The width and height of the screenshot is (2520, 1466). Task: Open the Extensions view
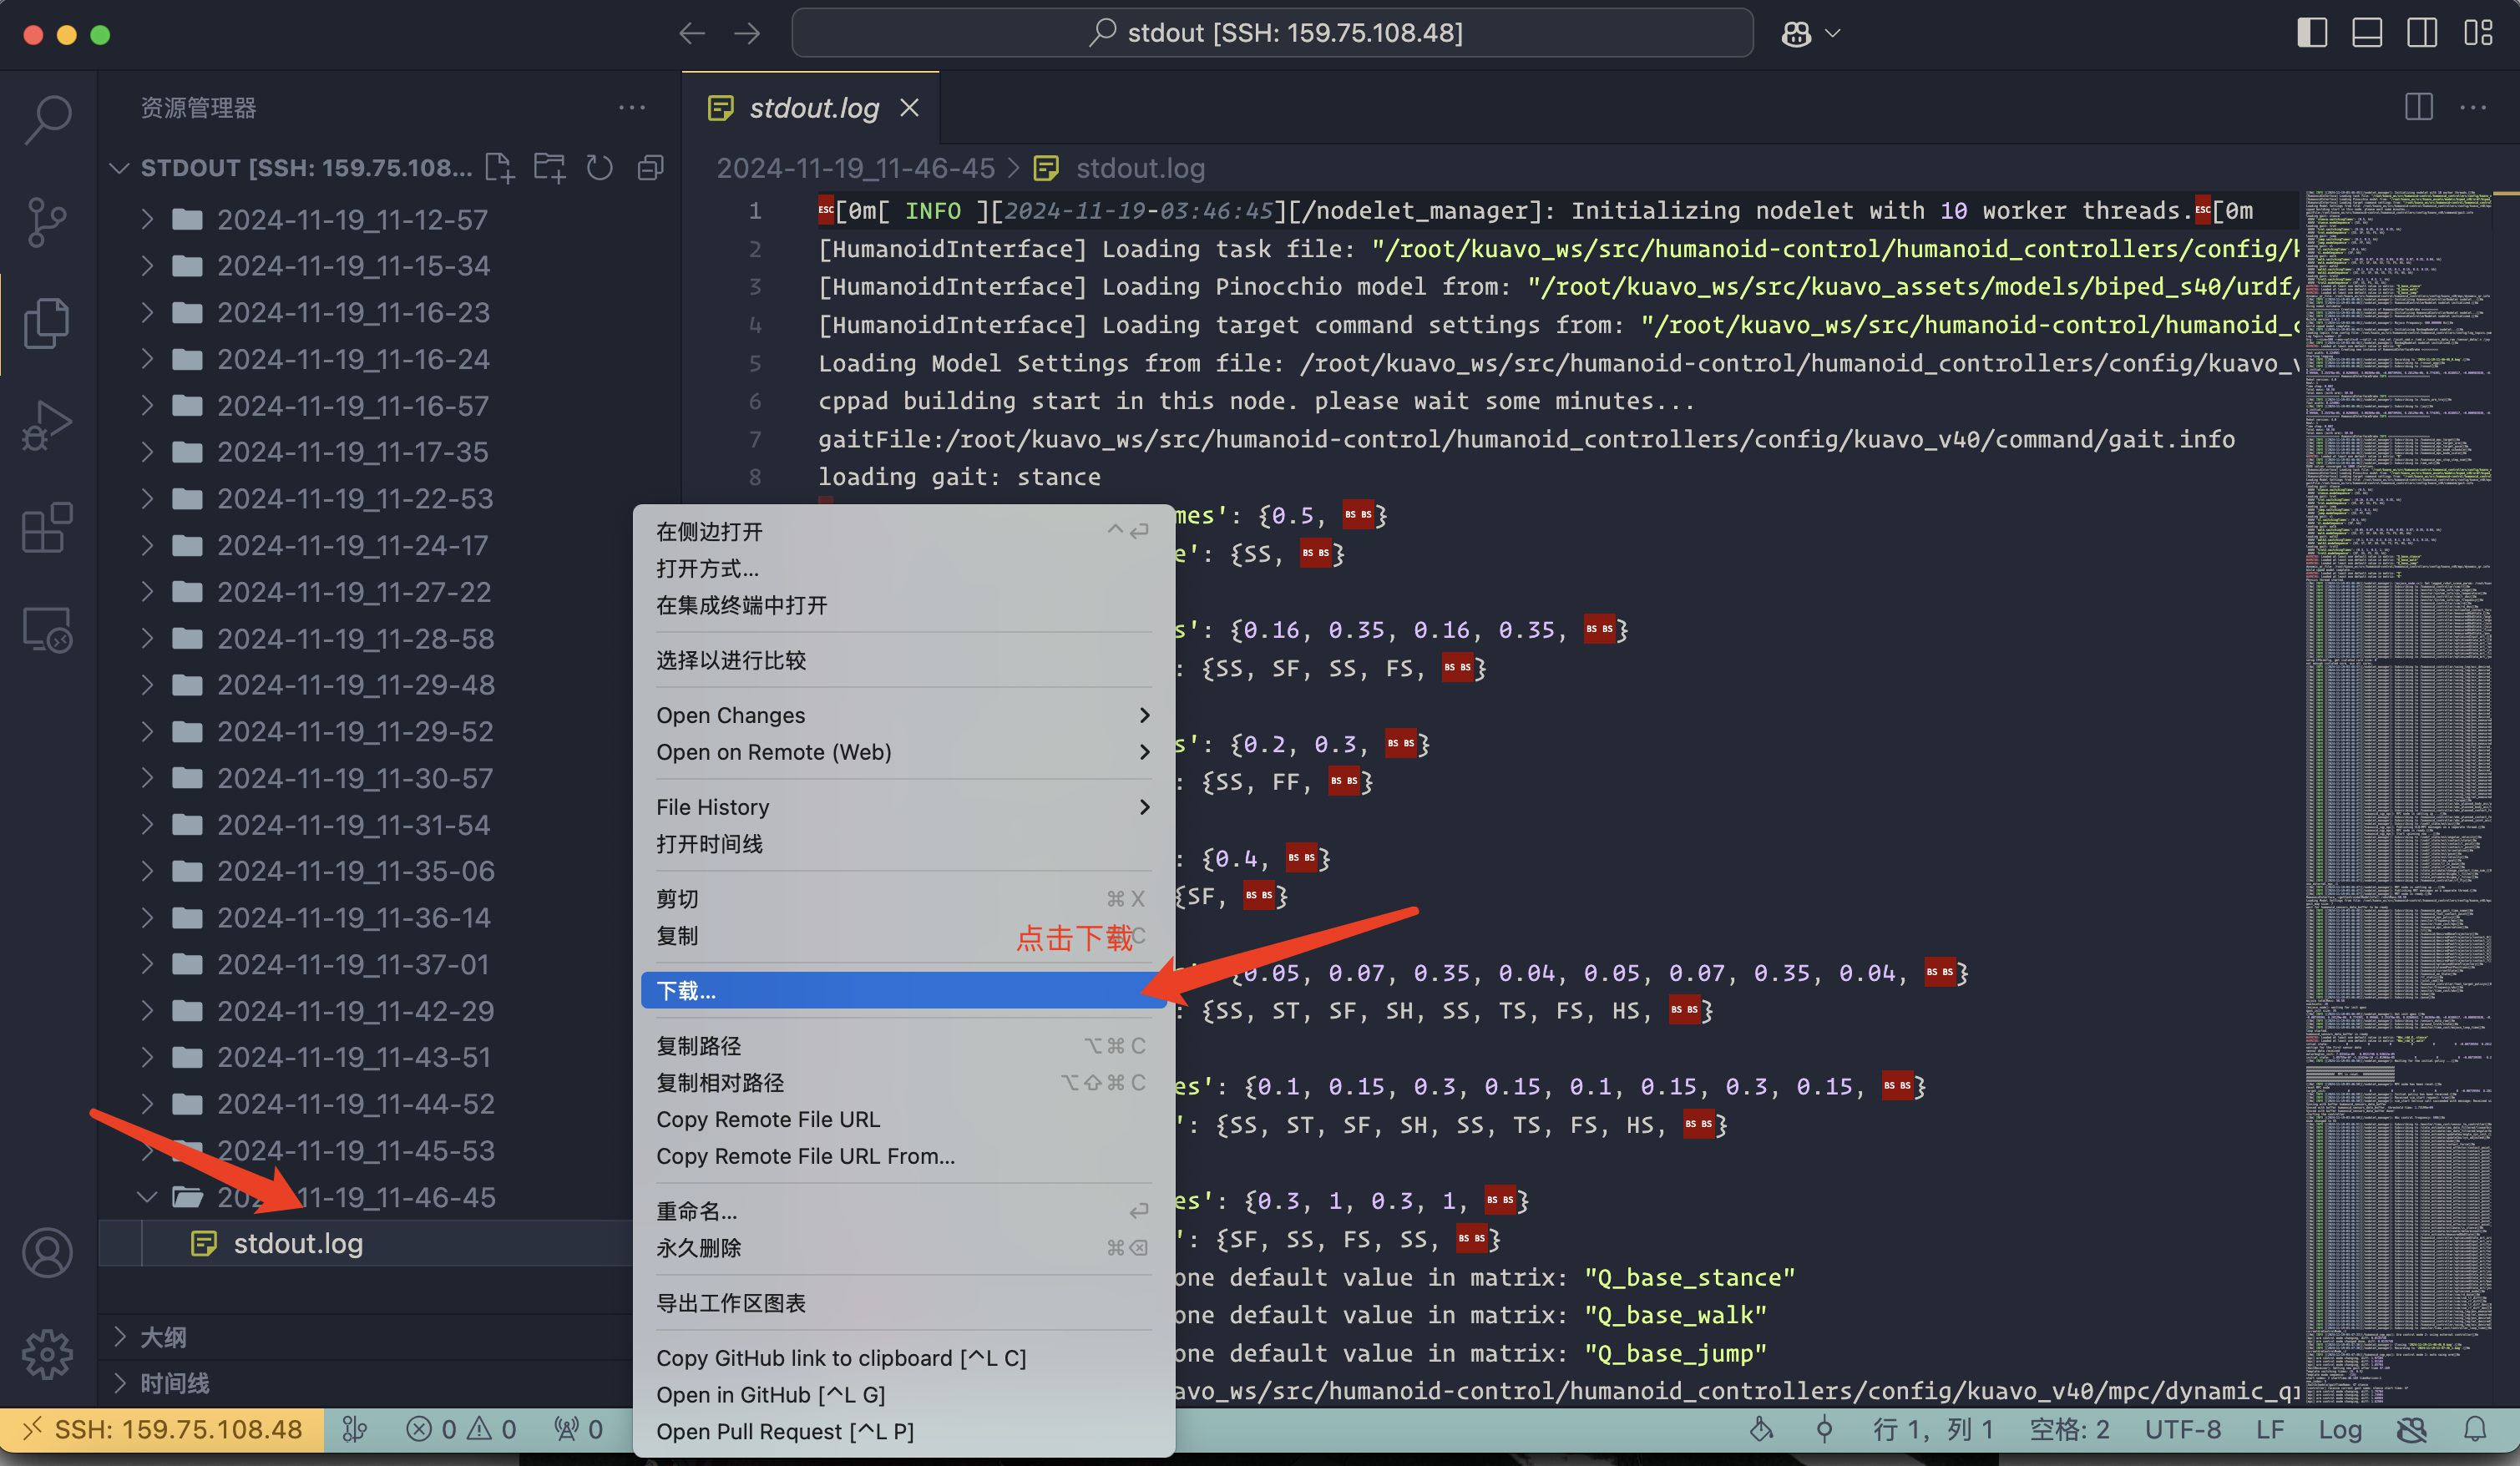click(x=47, y=527)
